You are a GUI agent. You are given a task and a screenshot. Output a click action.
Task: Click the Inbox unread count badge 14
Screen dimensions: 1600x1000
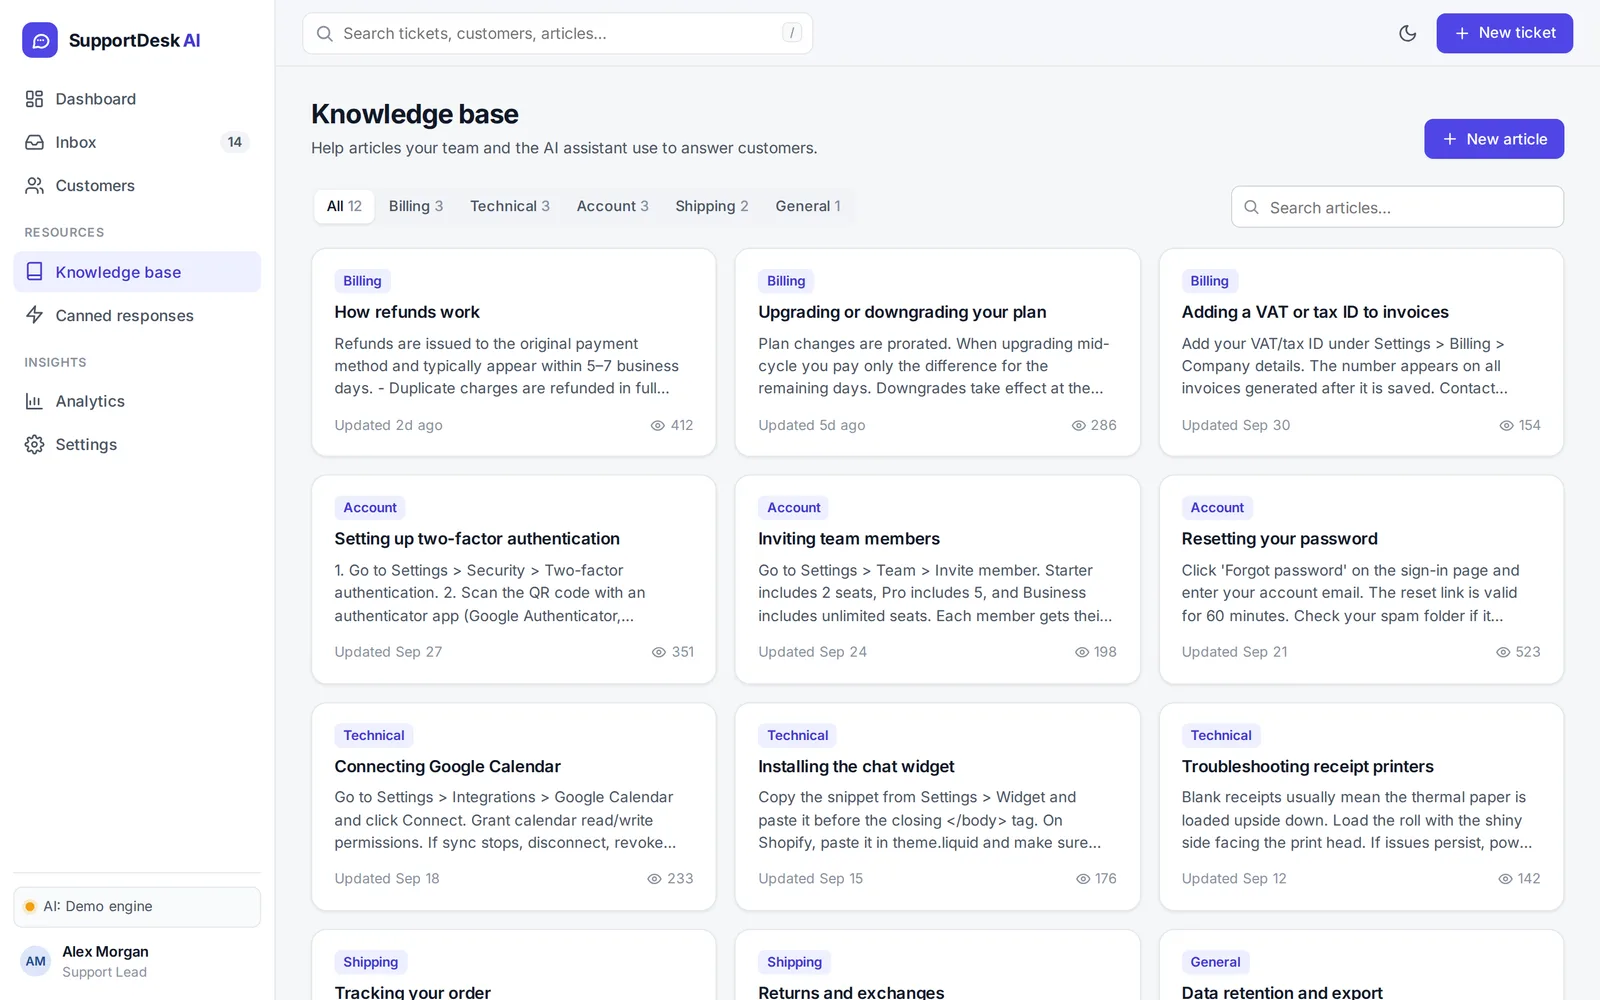click(x=234, y=142)
